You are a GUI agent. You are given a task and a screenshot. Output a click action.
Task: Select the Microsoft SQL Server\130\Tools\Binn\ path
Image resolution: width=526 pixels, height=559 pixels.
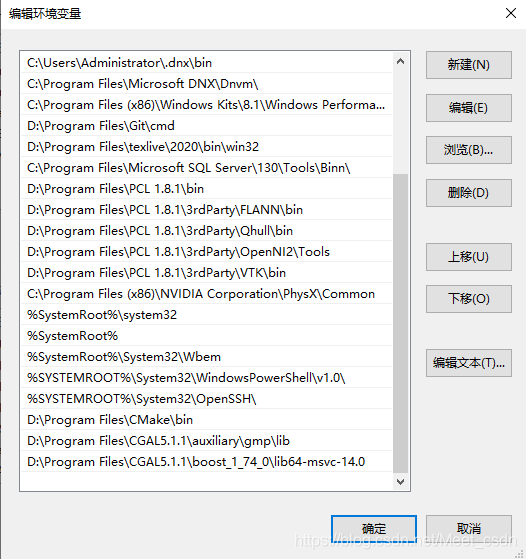tap(206, 168)
